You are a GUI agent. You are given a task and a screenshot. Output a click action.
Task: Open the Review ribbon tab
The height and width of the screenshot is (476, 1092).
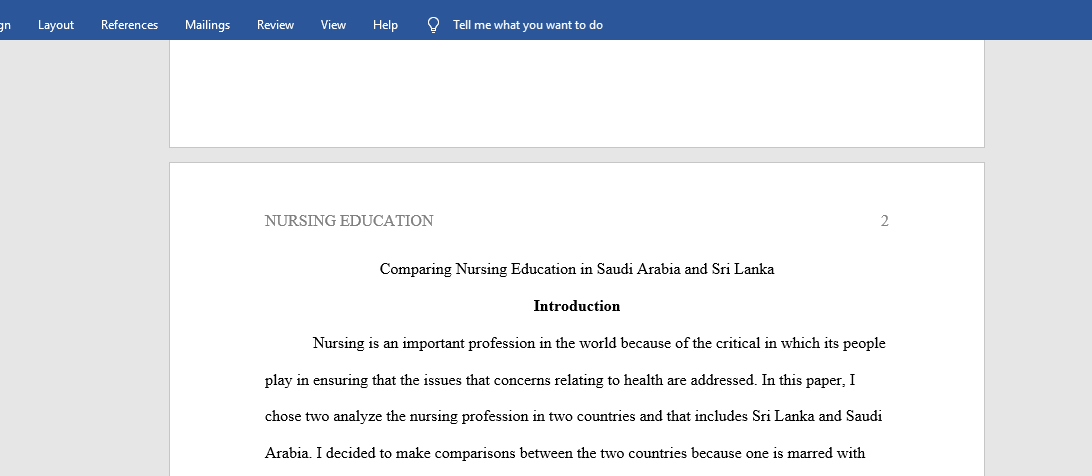(275, 24)
